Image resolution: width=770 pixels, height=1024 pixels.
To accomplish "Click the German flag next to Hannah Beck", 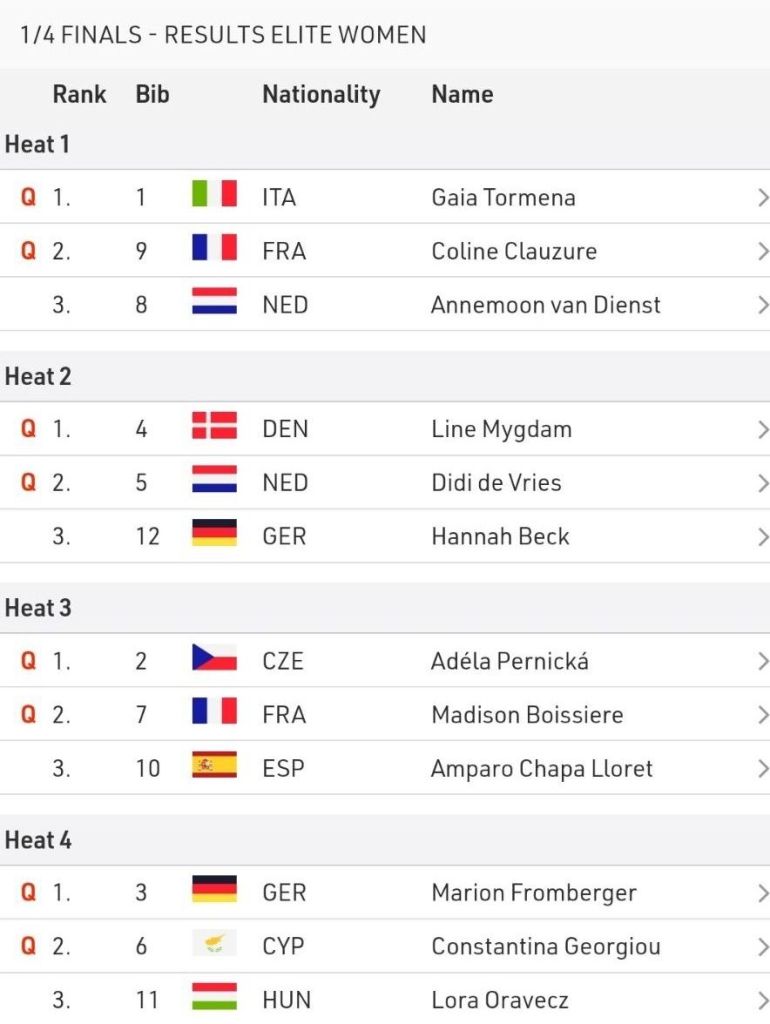I will point(214,535).
